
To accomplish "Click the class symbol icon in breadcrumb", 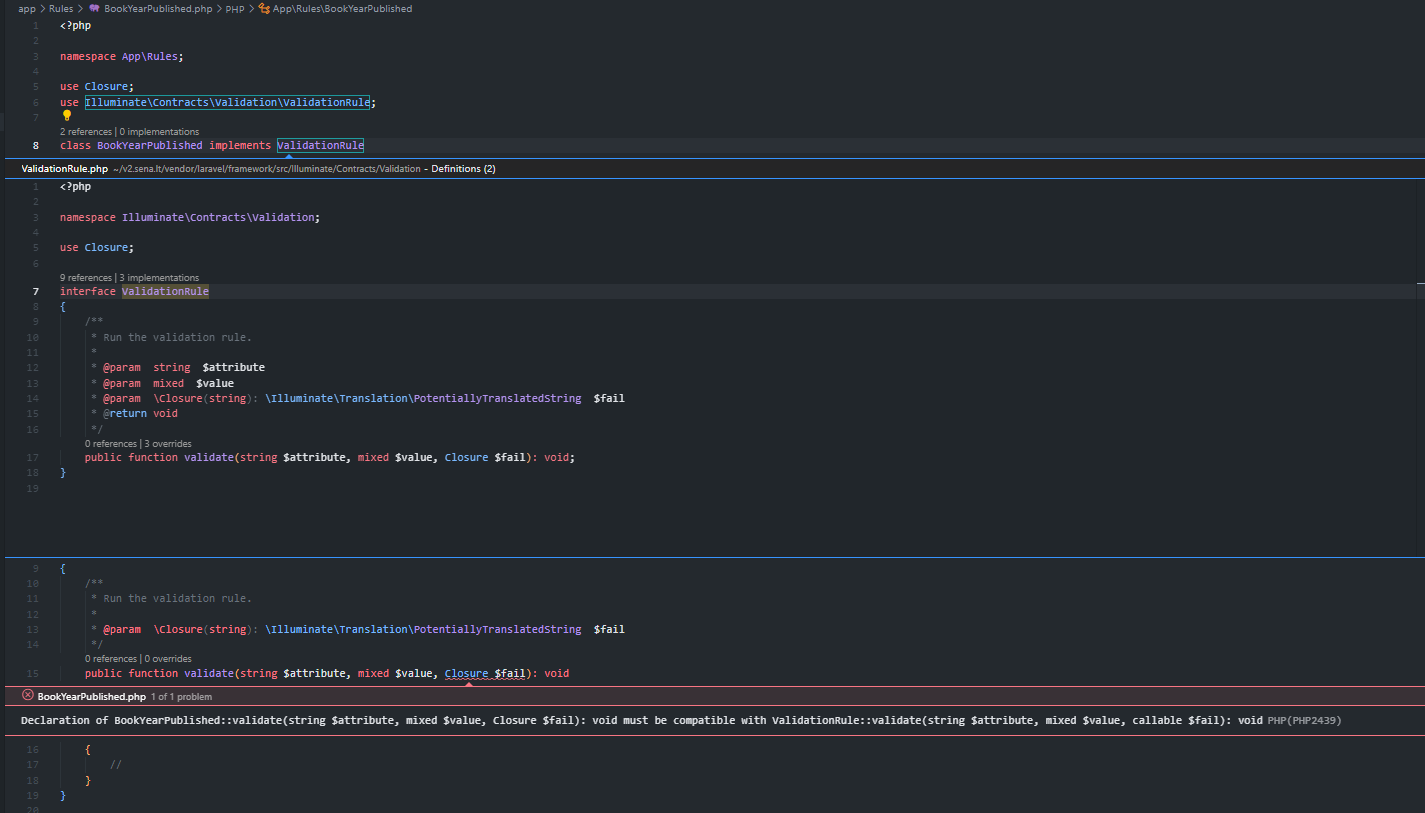I will (264, 8).
